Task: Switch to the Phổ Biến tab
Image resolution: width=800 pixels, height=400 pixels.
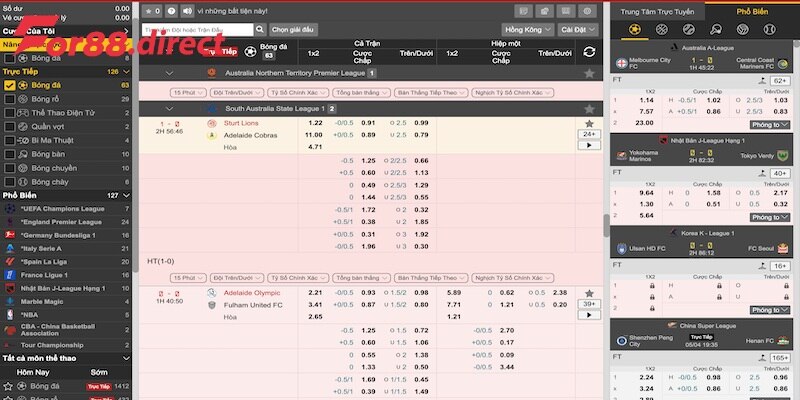Action: point(751,11)
